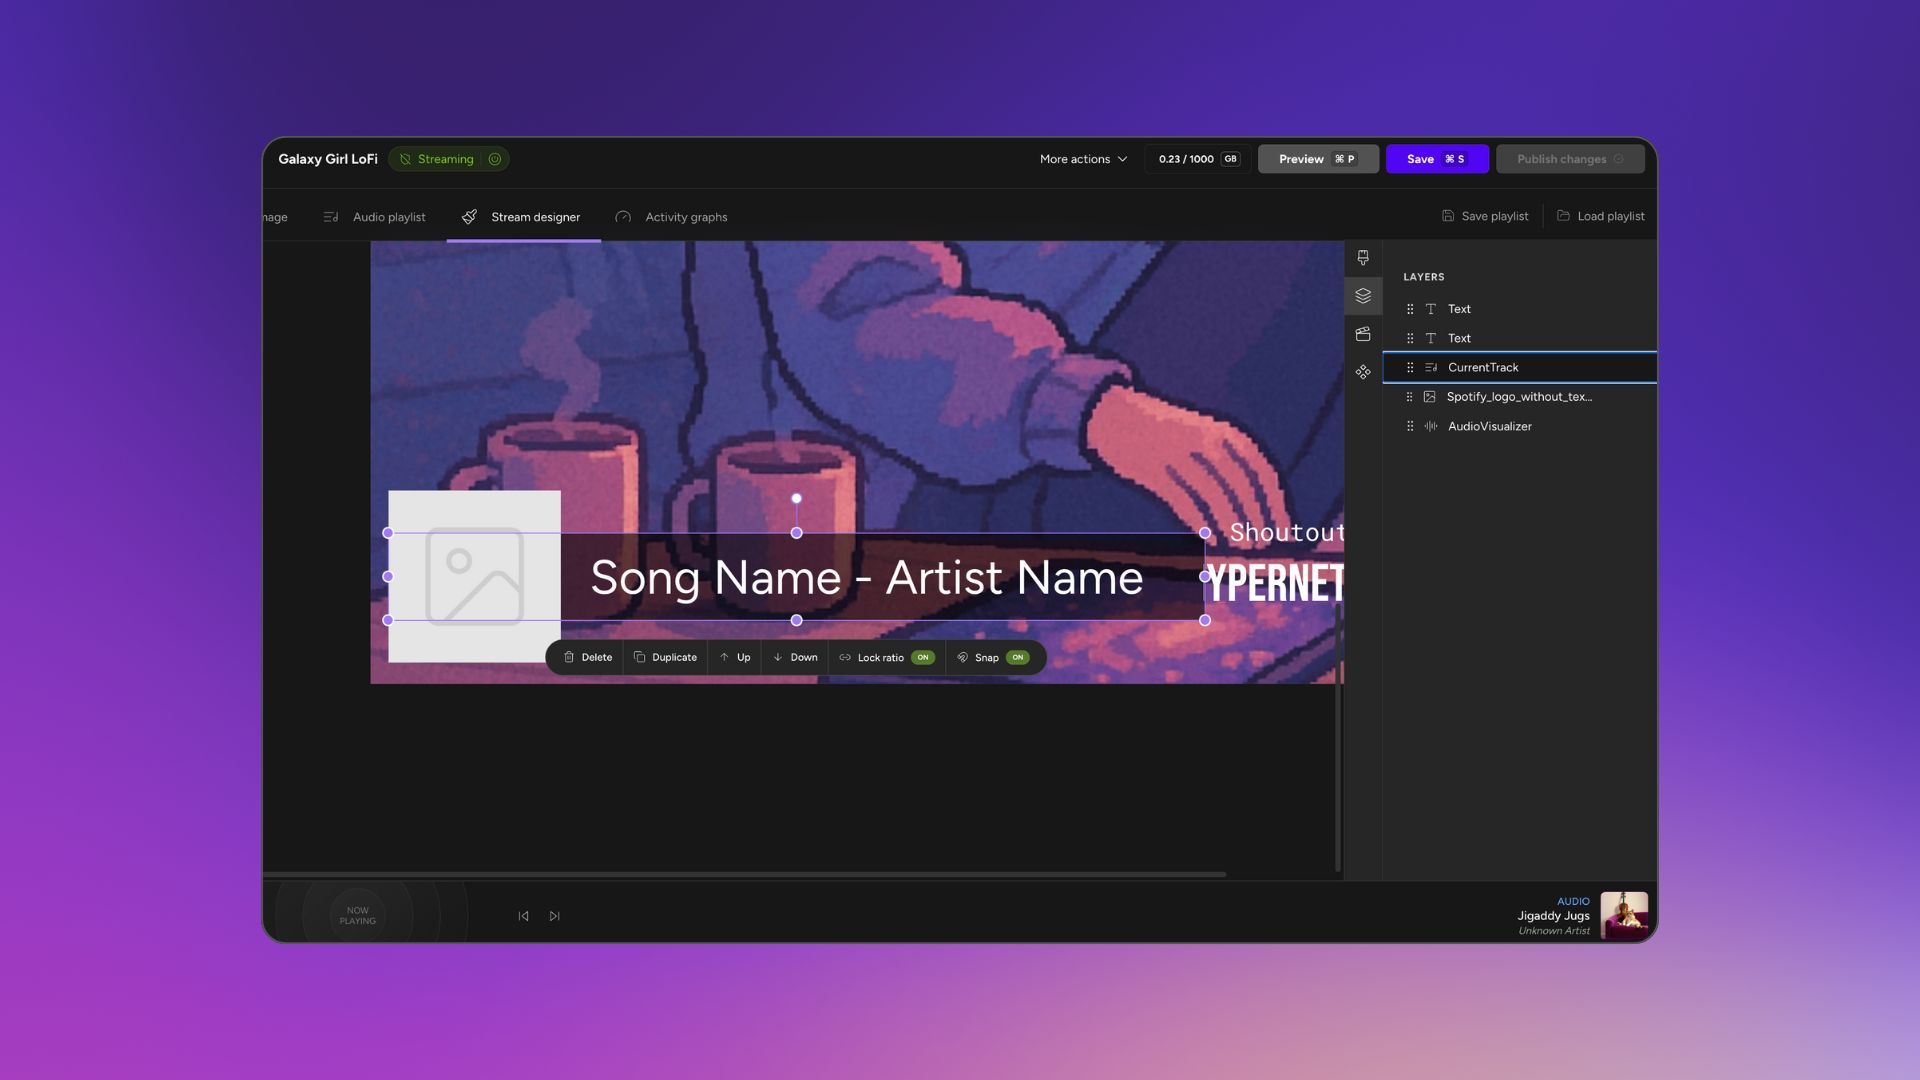Select the first Text layer
Screen dimensions: 1920x1080
click(x=1520, y=309)
